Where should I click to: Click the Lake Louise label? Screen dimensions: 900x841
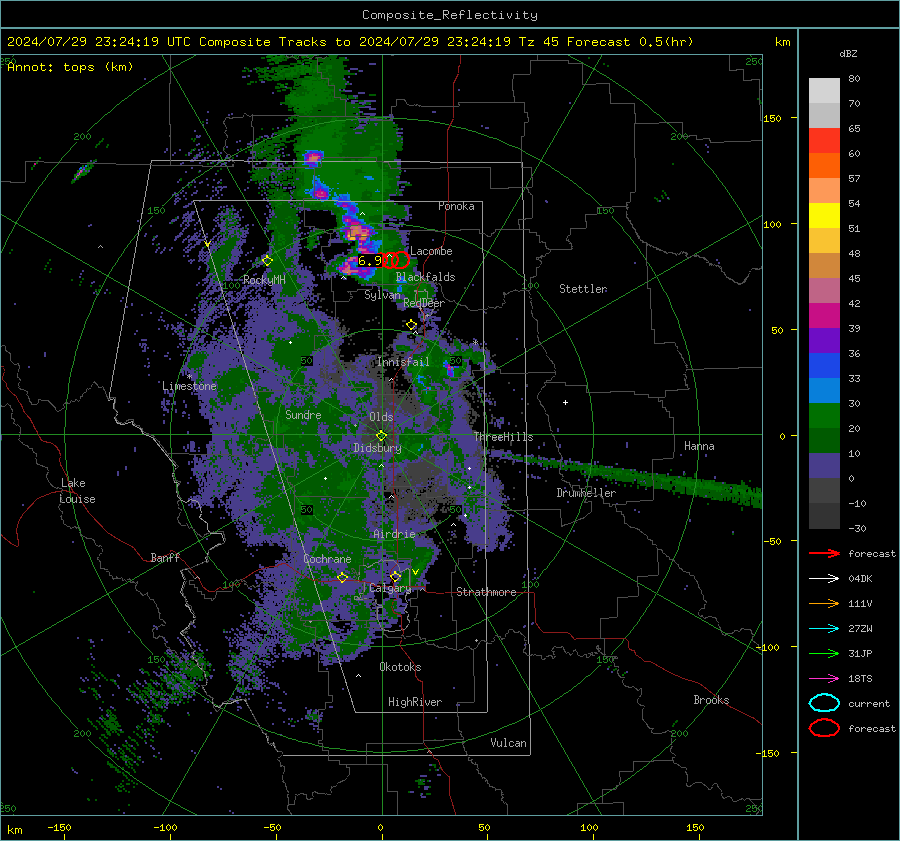point(78,491)
